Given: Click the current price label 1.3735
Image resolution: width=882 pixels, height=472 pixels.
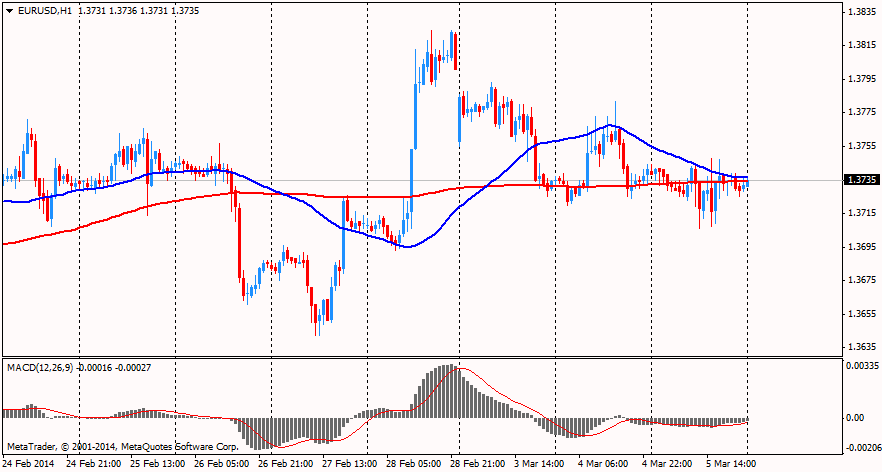Looking at the screenshot, I should pos(861,180).
